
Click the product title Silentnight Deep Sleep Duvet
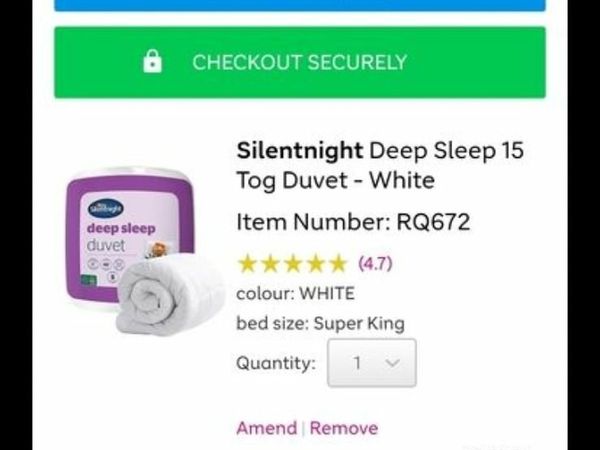point(380,165)
